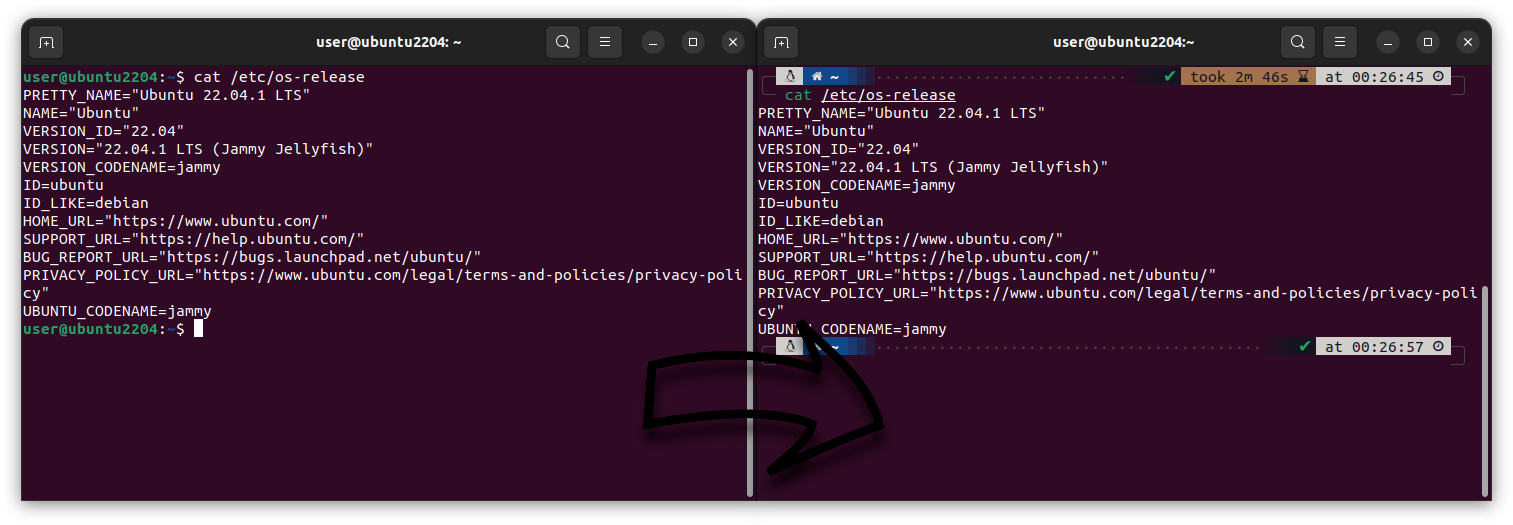Minimize the left terminal window
Viewport: 1513px width, 525px height.
(x=653, y=42)
